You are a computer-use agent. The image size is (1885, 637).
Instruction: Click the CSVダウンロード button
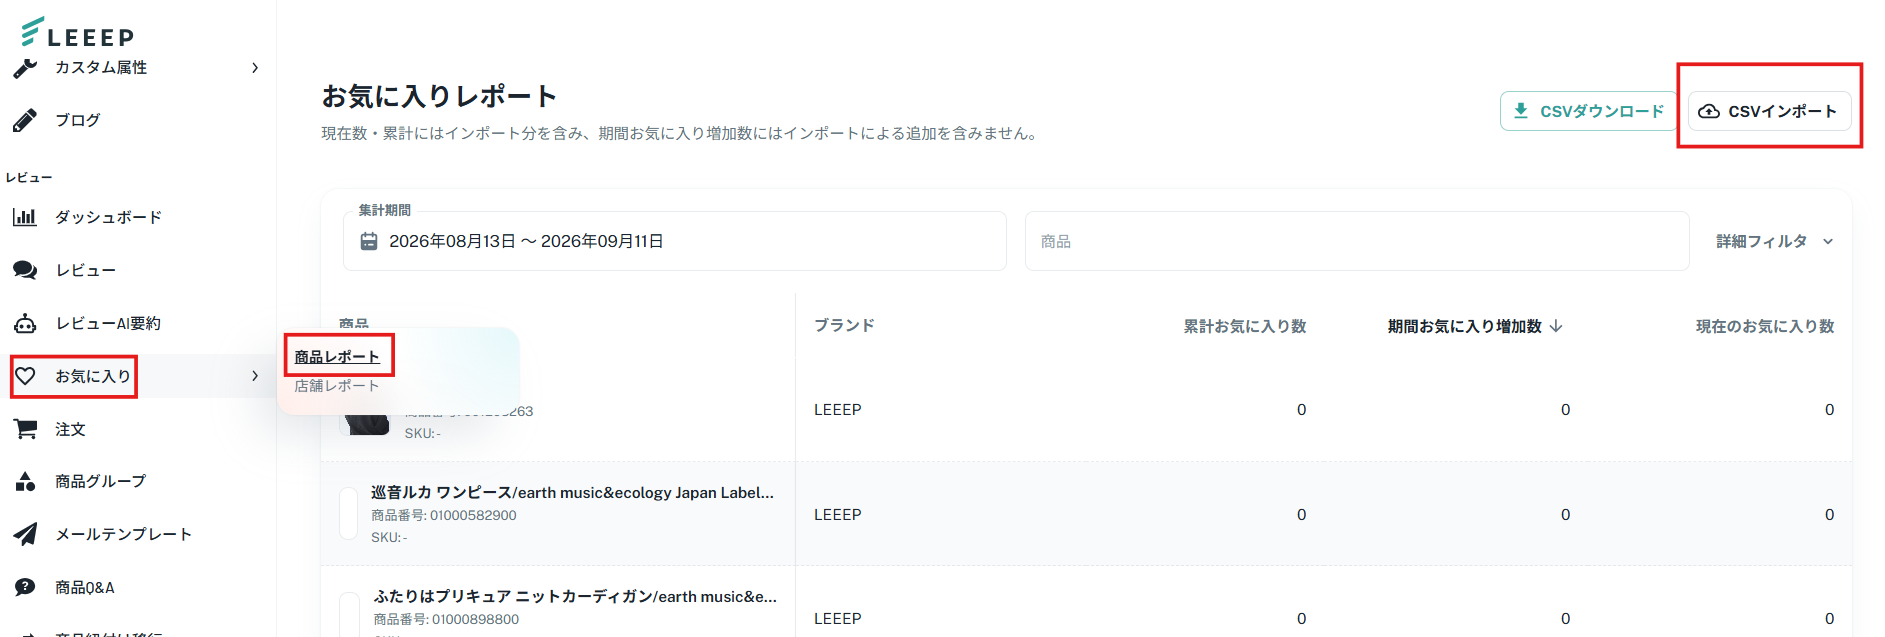(1588, 111)
